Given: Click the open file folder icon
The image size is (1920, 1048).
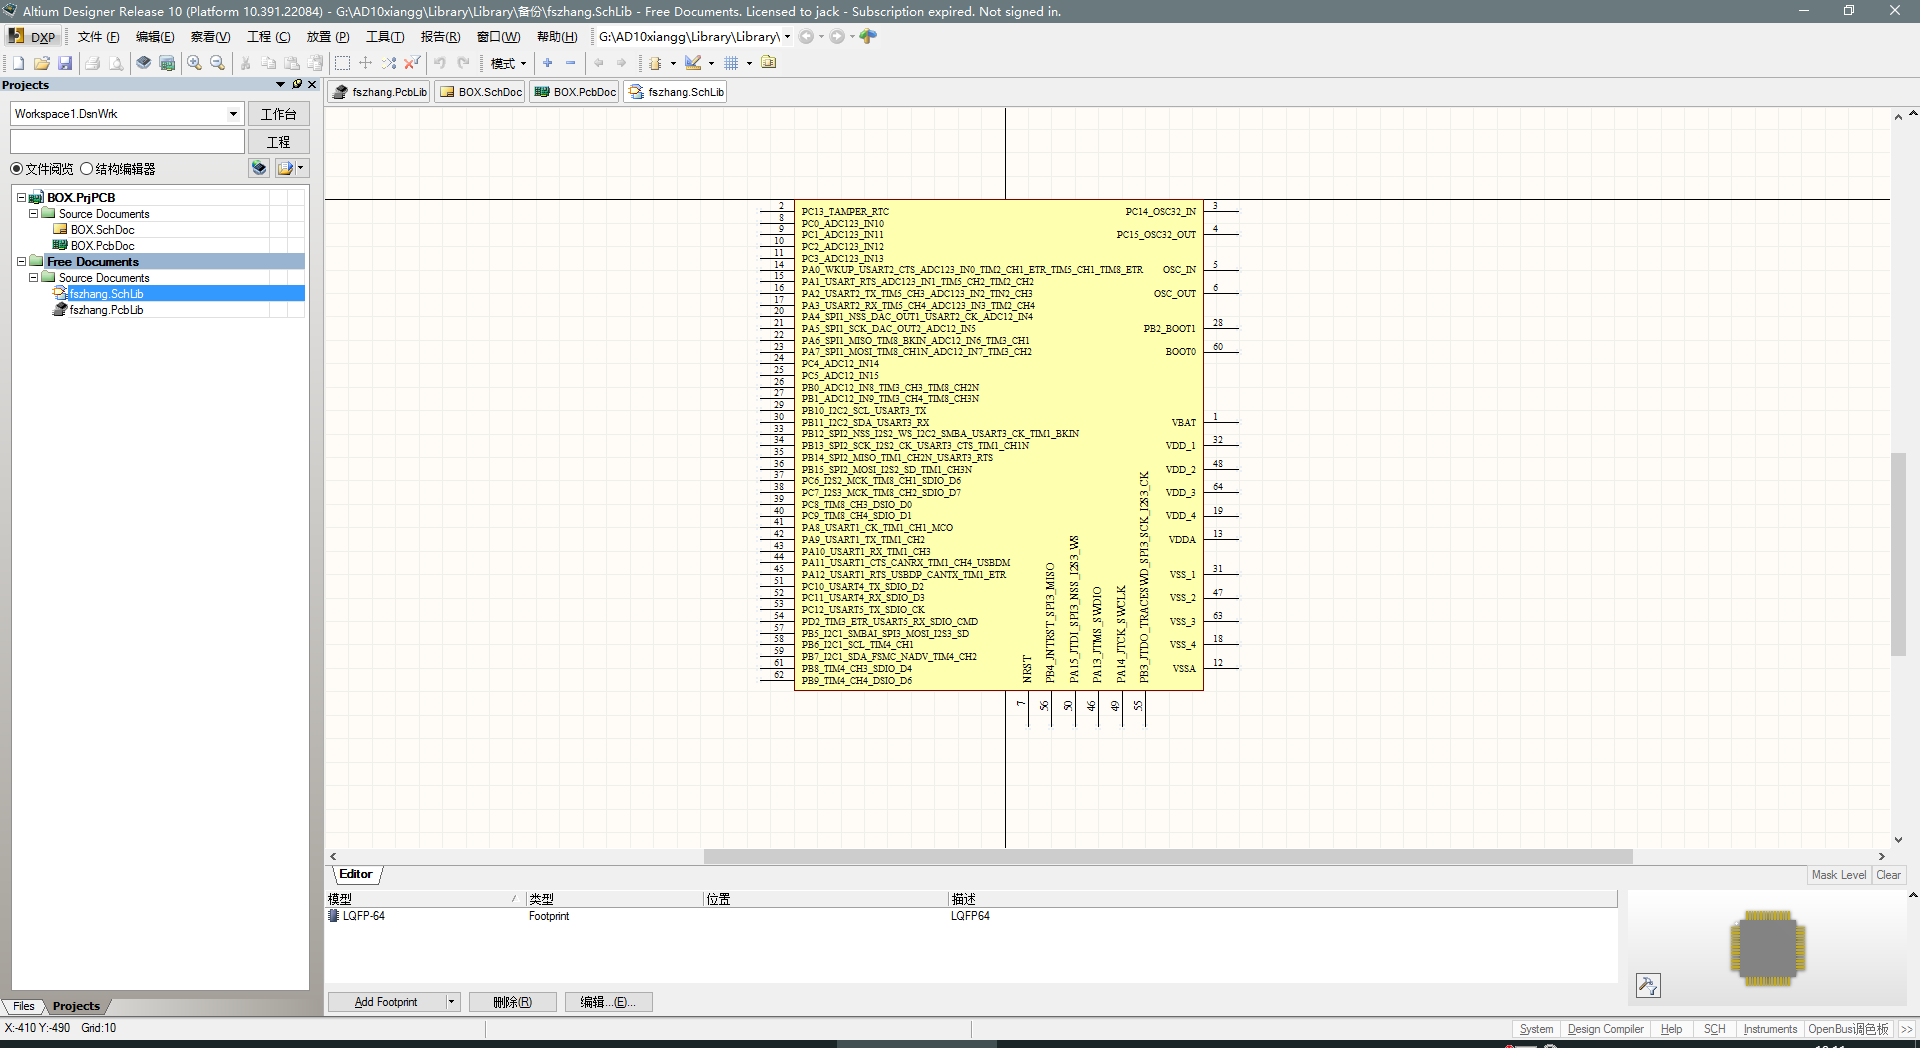Looking at the screenshot, I should [42, 63].
